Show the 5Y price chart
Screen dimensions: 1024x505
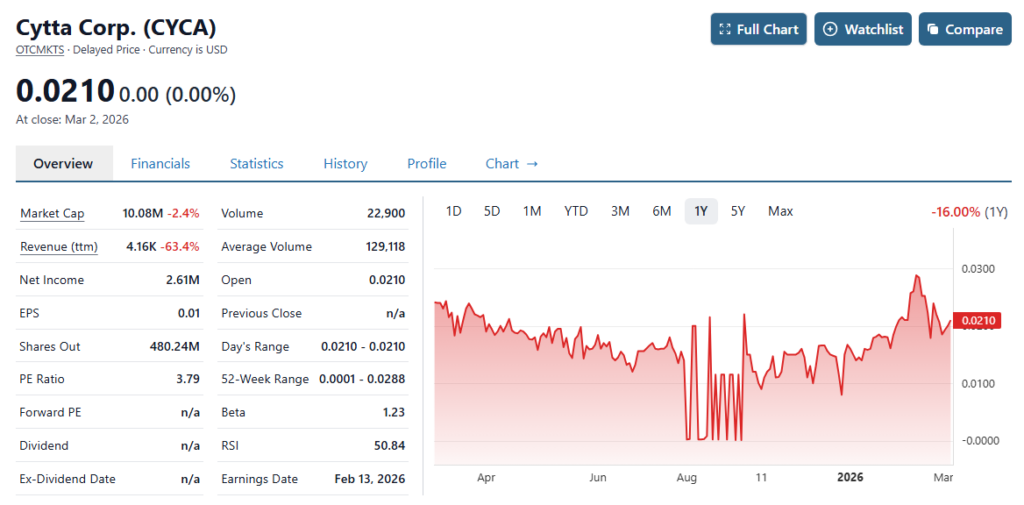coord(738,211)
